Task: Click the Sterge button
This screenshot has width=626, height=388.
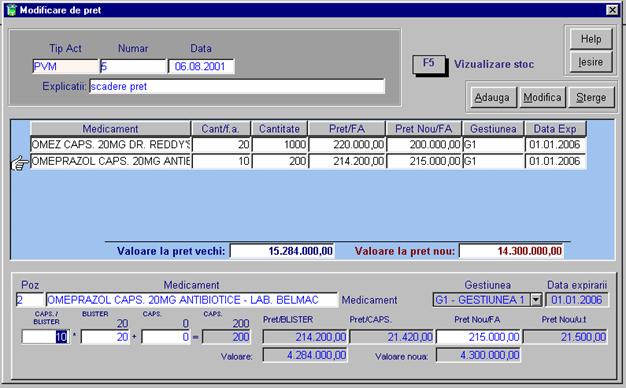Action: tap(591, 97)
